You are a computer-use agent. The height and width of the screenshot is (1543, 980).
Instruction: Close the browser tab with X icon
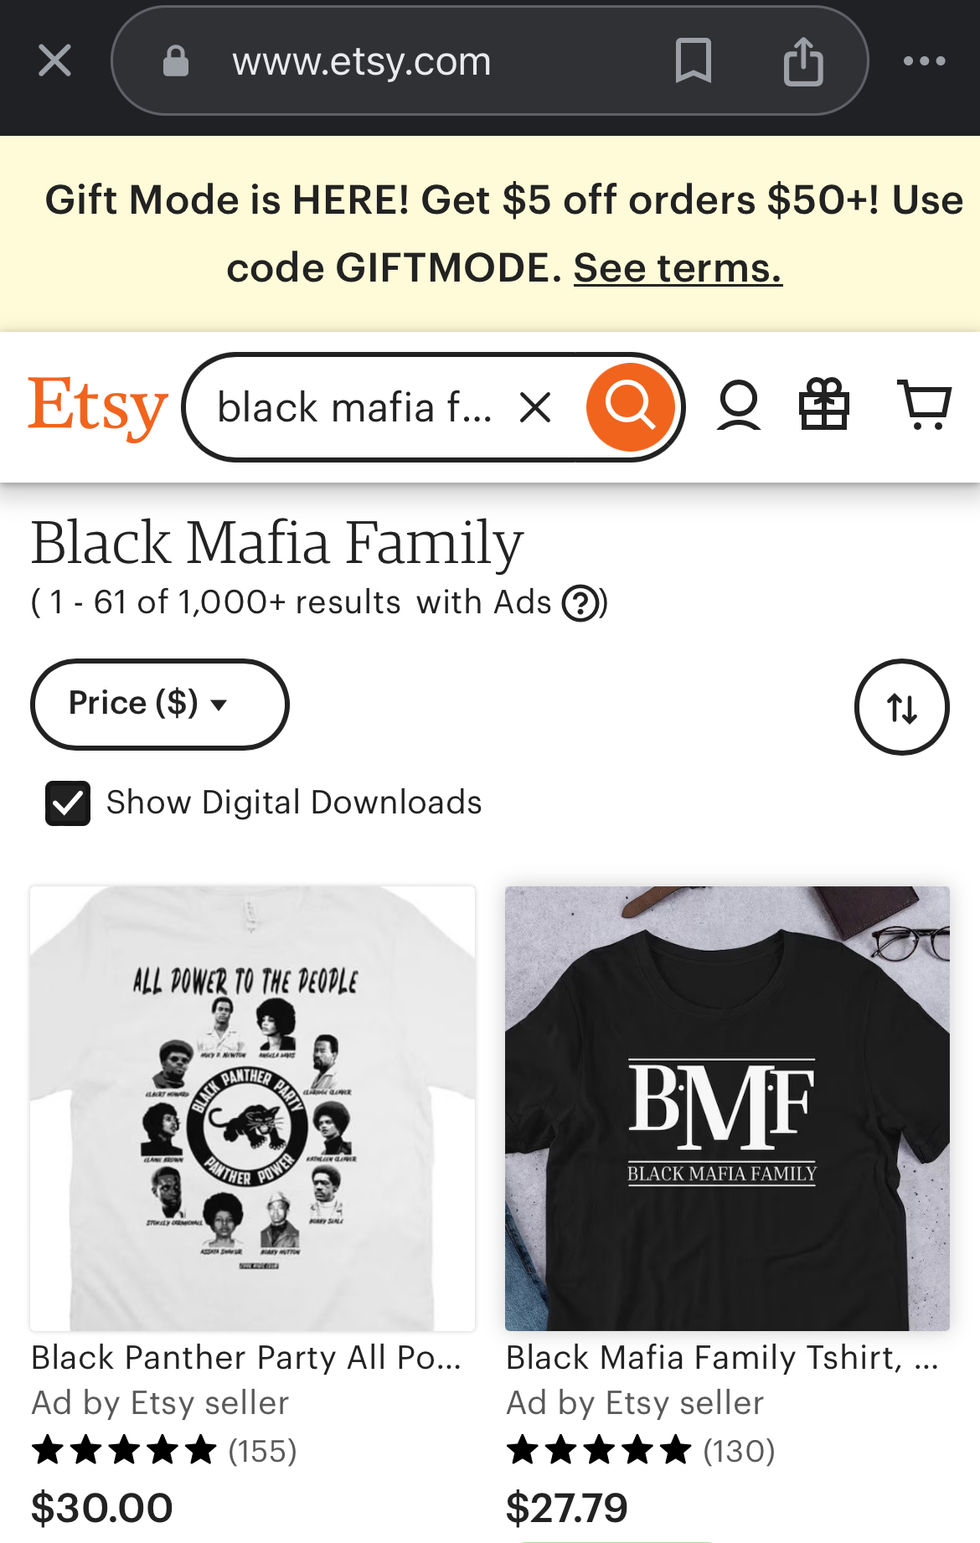(x=55, y=61)
